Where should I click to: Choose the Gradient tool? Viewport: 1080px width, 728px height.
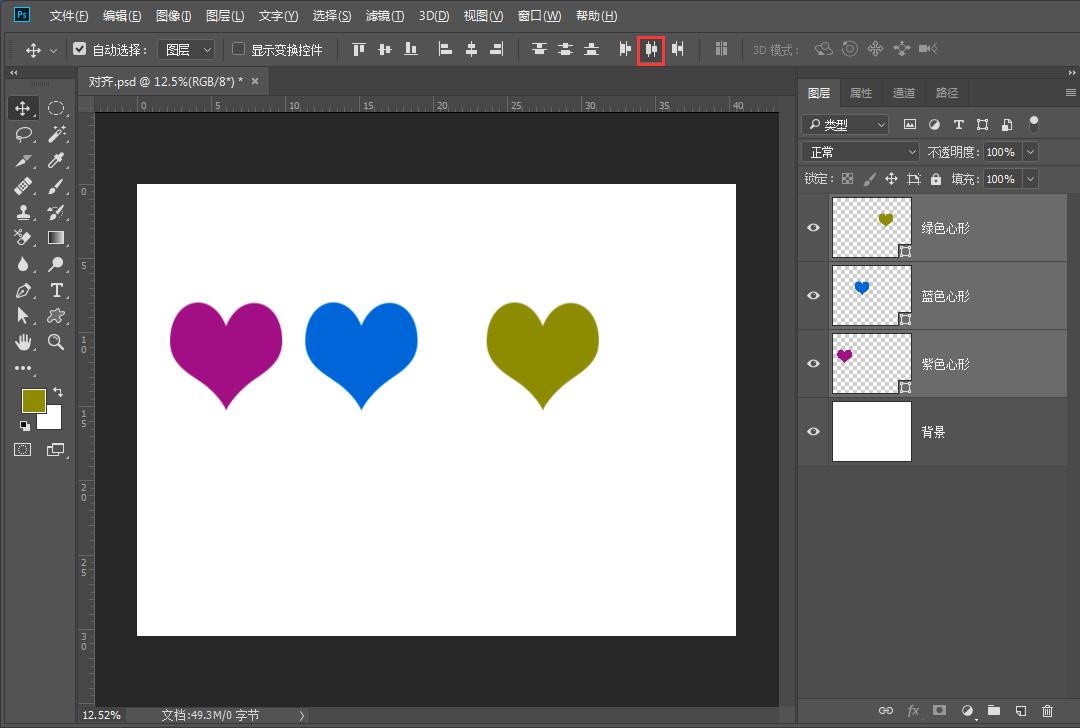click(57, 238)
